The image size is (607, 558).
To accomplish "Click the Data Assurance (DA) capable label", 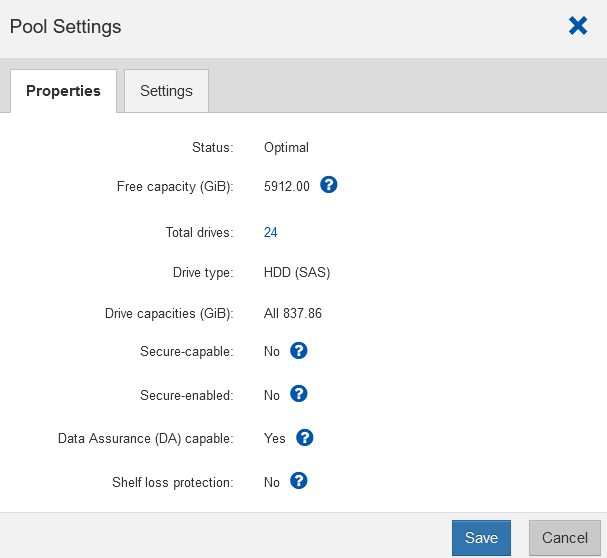I will [x=146, y=438].
